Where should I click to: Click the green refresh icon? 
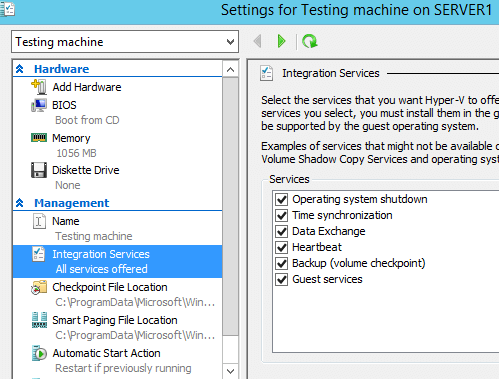point(310,41)
